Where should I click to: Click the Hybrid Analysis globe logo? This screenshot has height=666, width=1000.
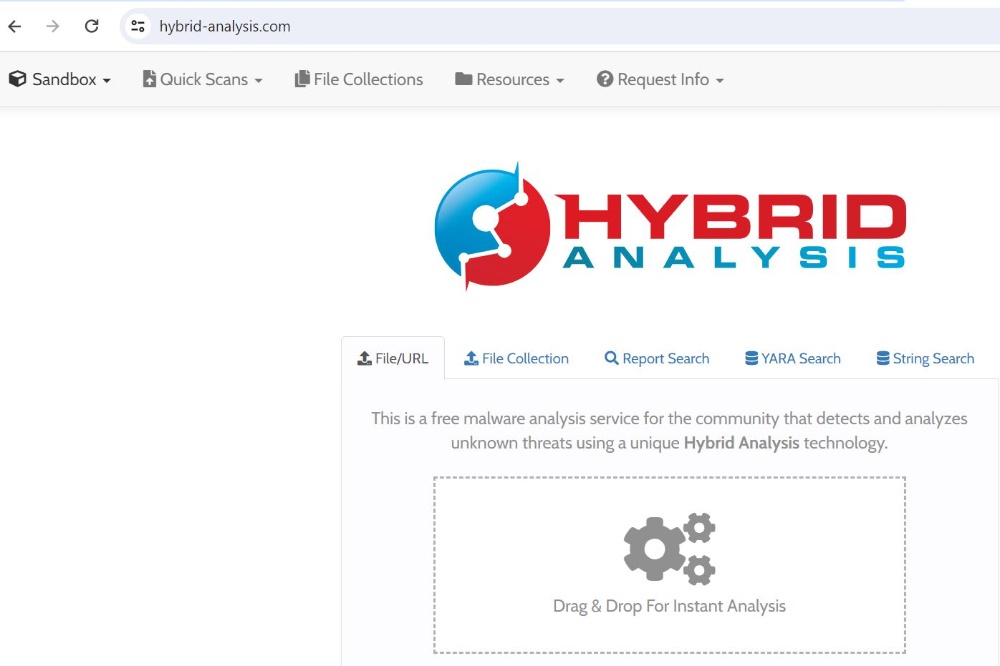click(x=492, y=226)
